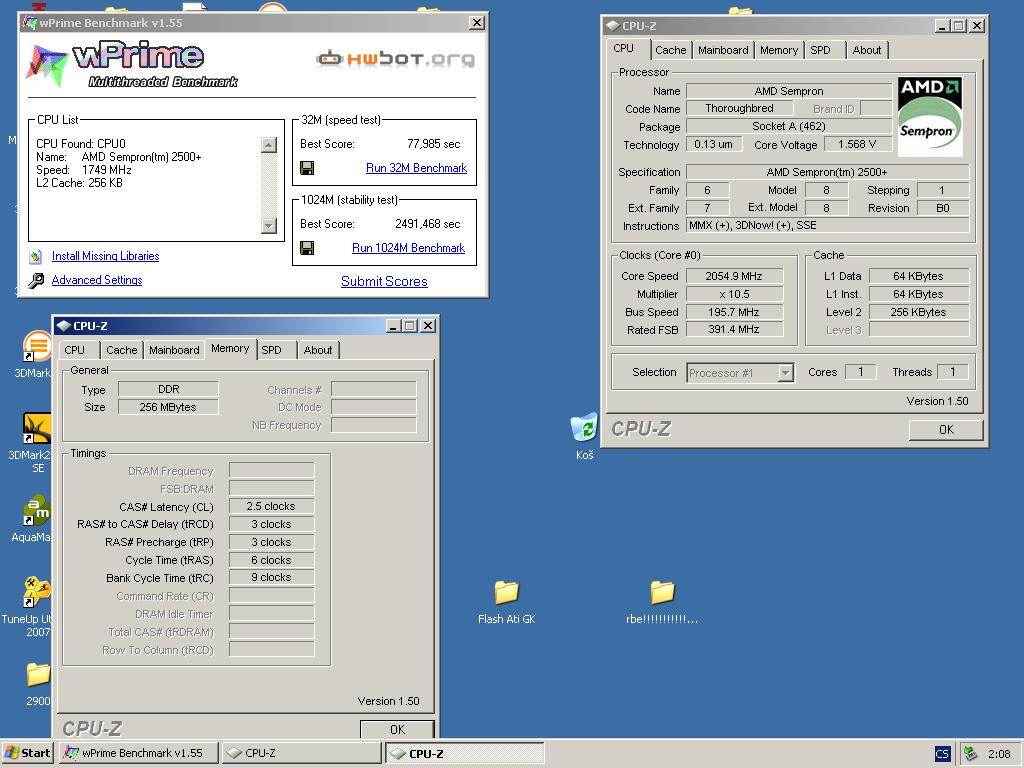Click the save icon for the 1024M score
The height and width of the screenshot is (768, 1024).
pos(307,248)
